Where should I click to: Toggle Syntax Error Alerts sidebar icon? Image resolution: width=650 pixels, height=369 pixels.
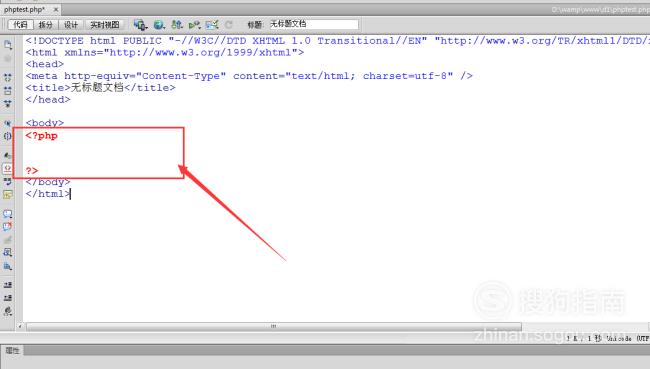[7, 194]
